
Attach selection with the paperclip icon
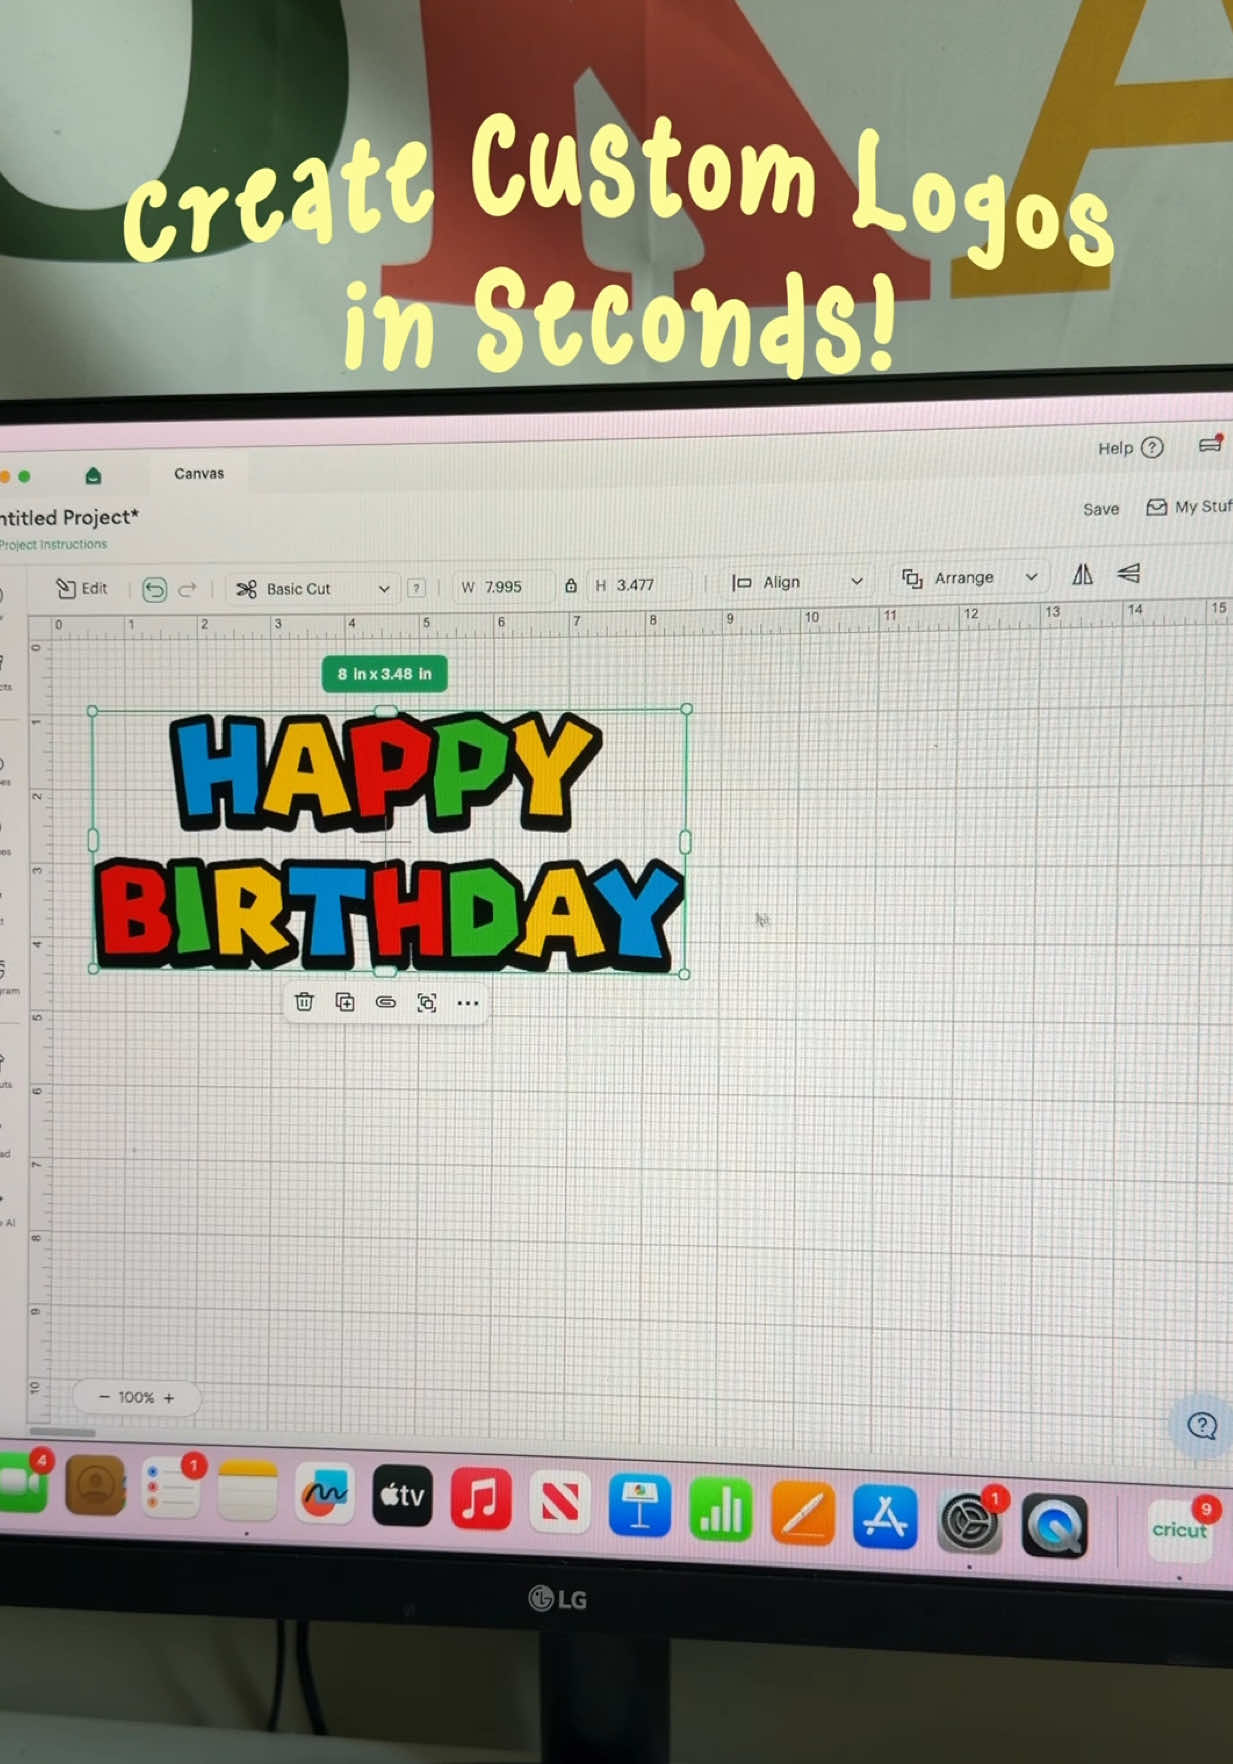point(386,1002)
